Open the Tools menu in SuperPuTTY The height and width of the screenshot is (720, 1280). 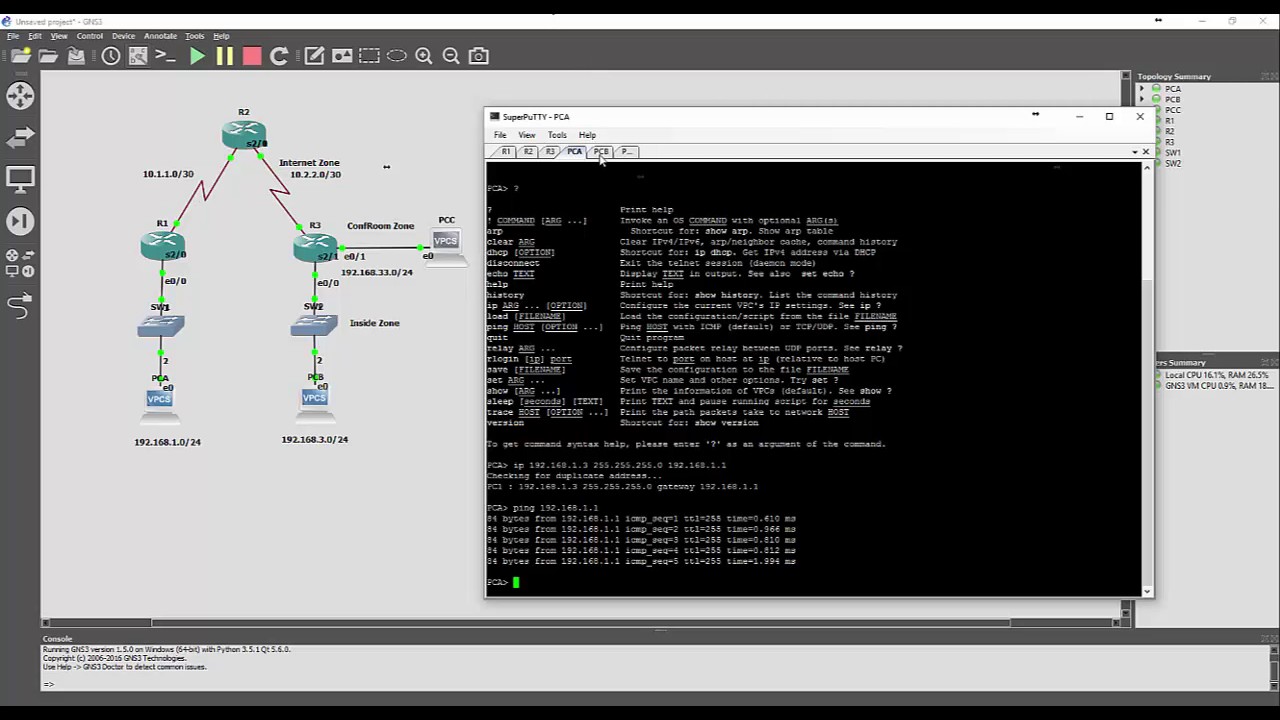557,135
